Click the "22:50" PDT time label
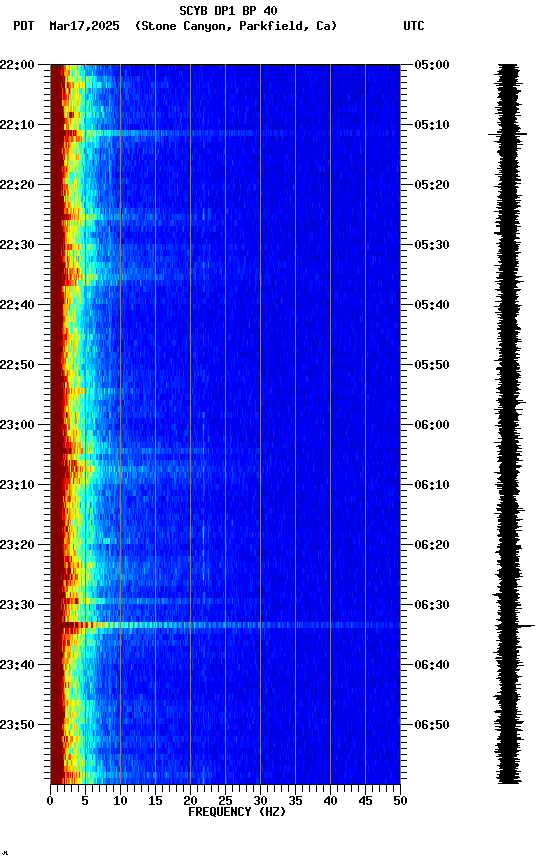Screen dimensions: 552x864 [x=17, y=365]
